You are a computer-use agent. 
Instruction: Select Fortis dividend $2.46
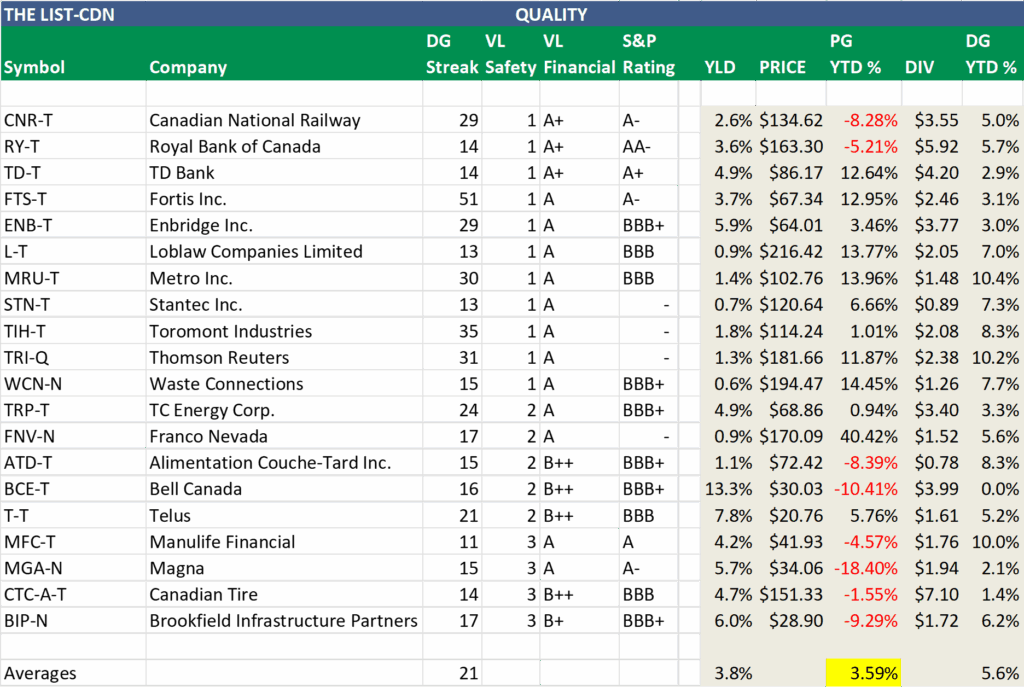[x=931, y=199]
